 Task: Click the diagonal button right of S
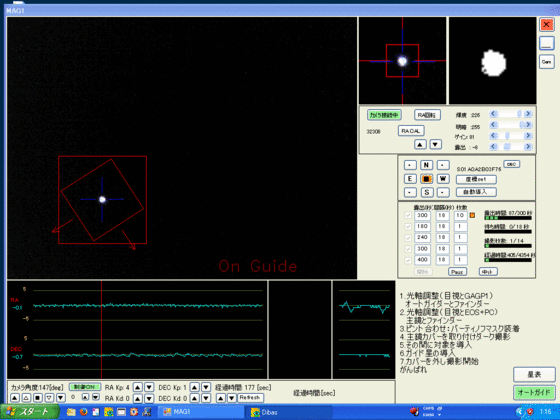[443, 192]
